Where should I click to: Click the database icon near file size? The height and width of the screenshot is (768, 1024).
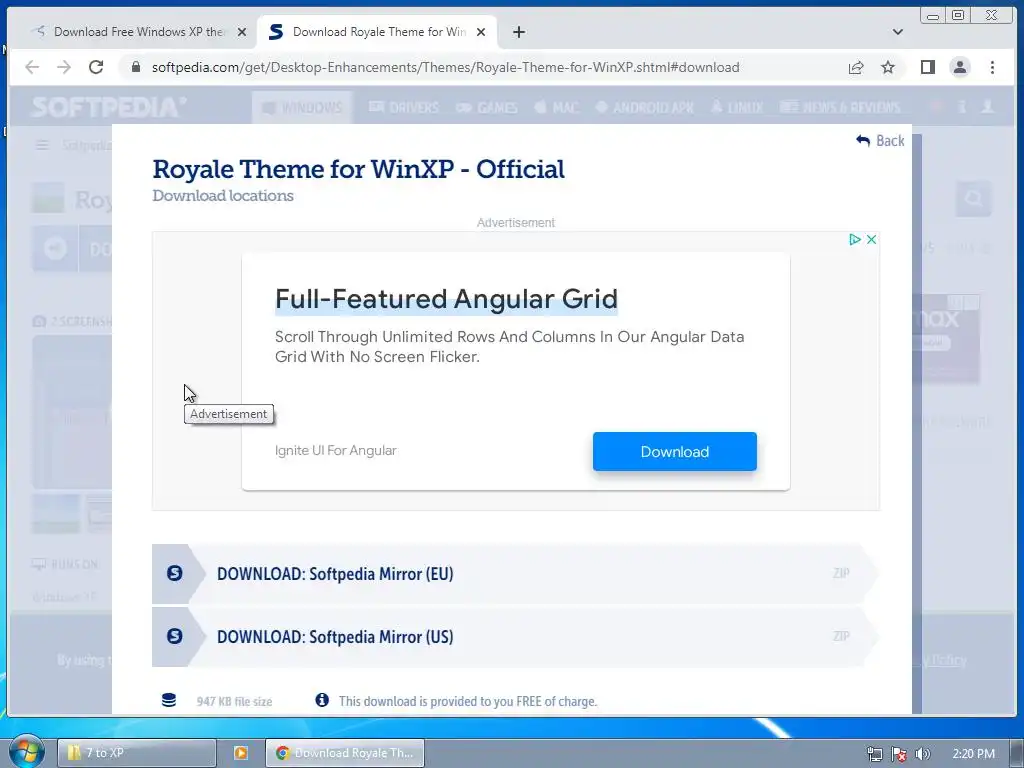[168, 701]
